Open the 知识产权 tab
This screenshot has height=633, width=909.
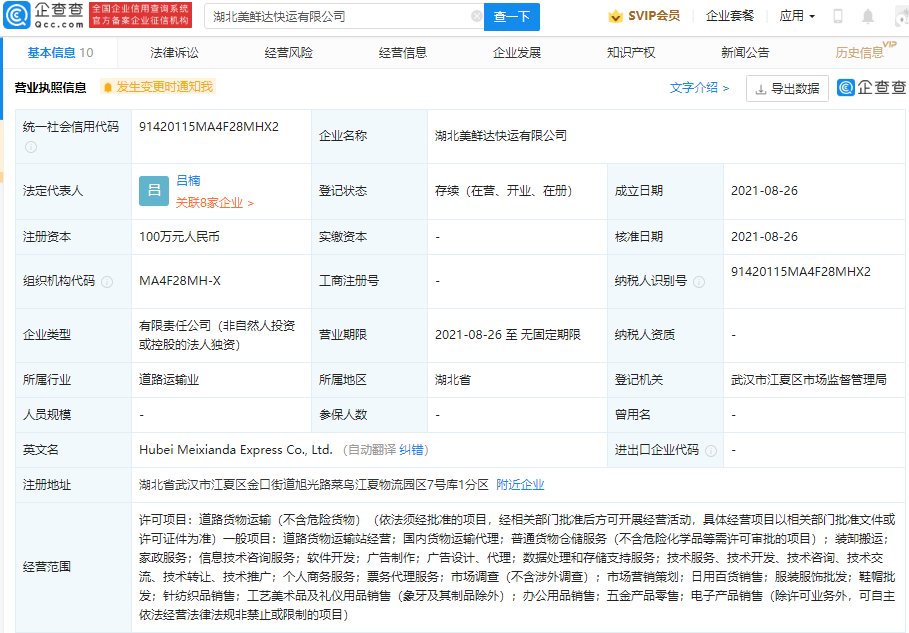631,53
